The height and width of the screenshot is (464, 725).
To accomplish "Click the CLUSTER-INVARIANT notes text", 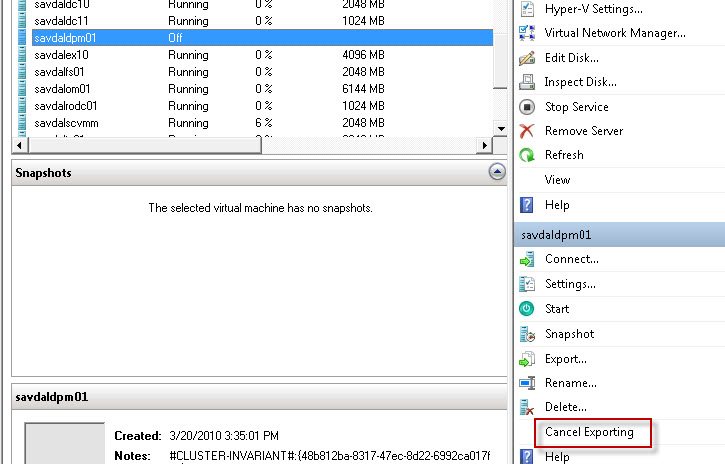I will (330, 456).
